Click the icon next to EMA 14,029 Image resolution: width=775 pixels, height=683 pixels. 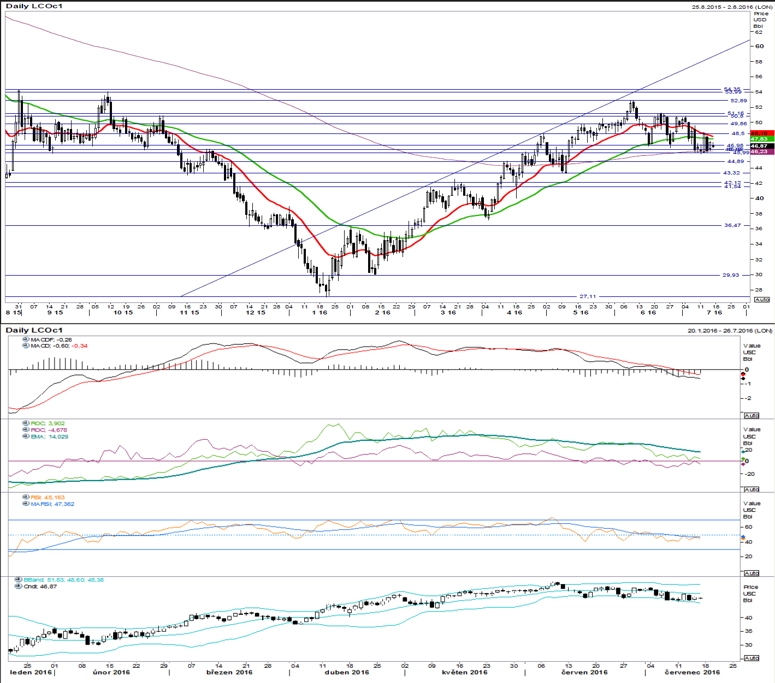point(26,436)
